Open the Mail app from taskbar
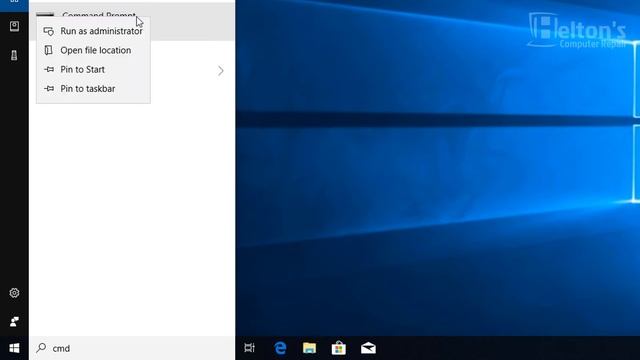 [x=368, y=348]
